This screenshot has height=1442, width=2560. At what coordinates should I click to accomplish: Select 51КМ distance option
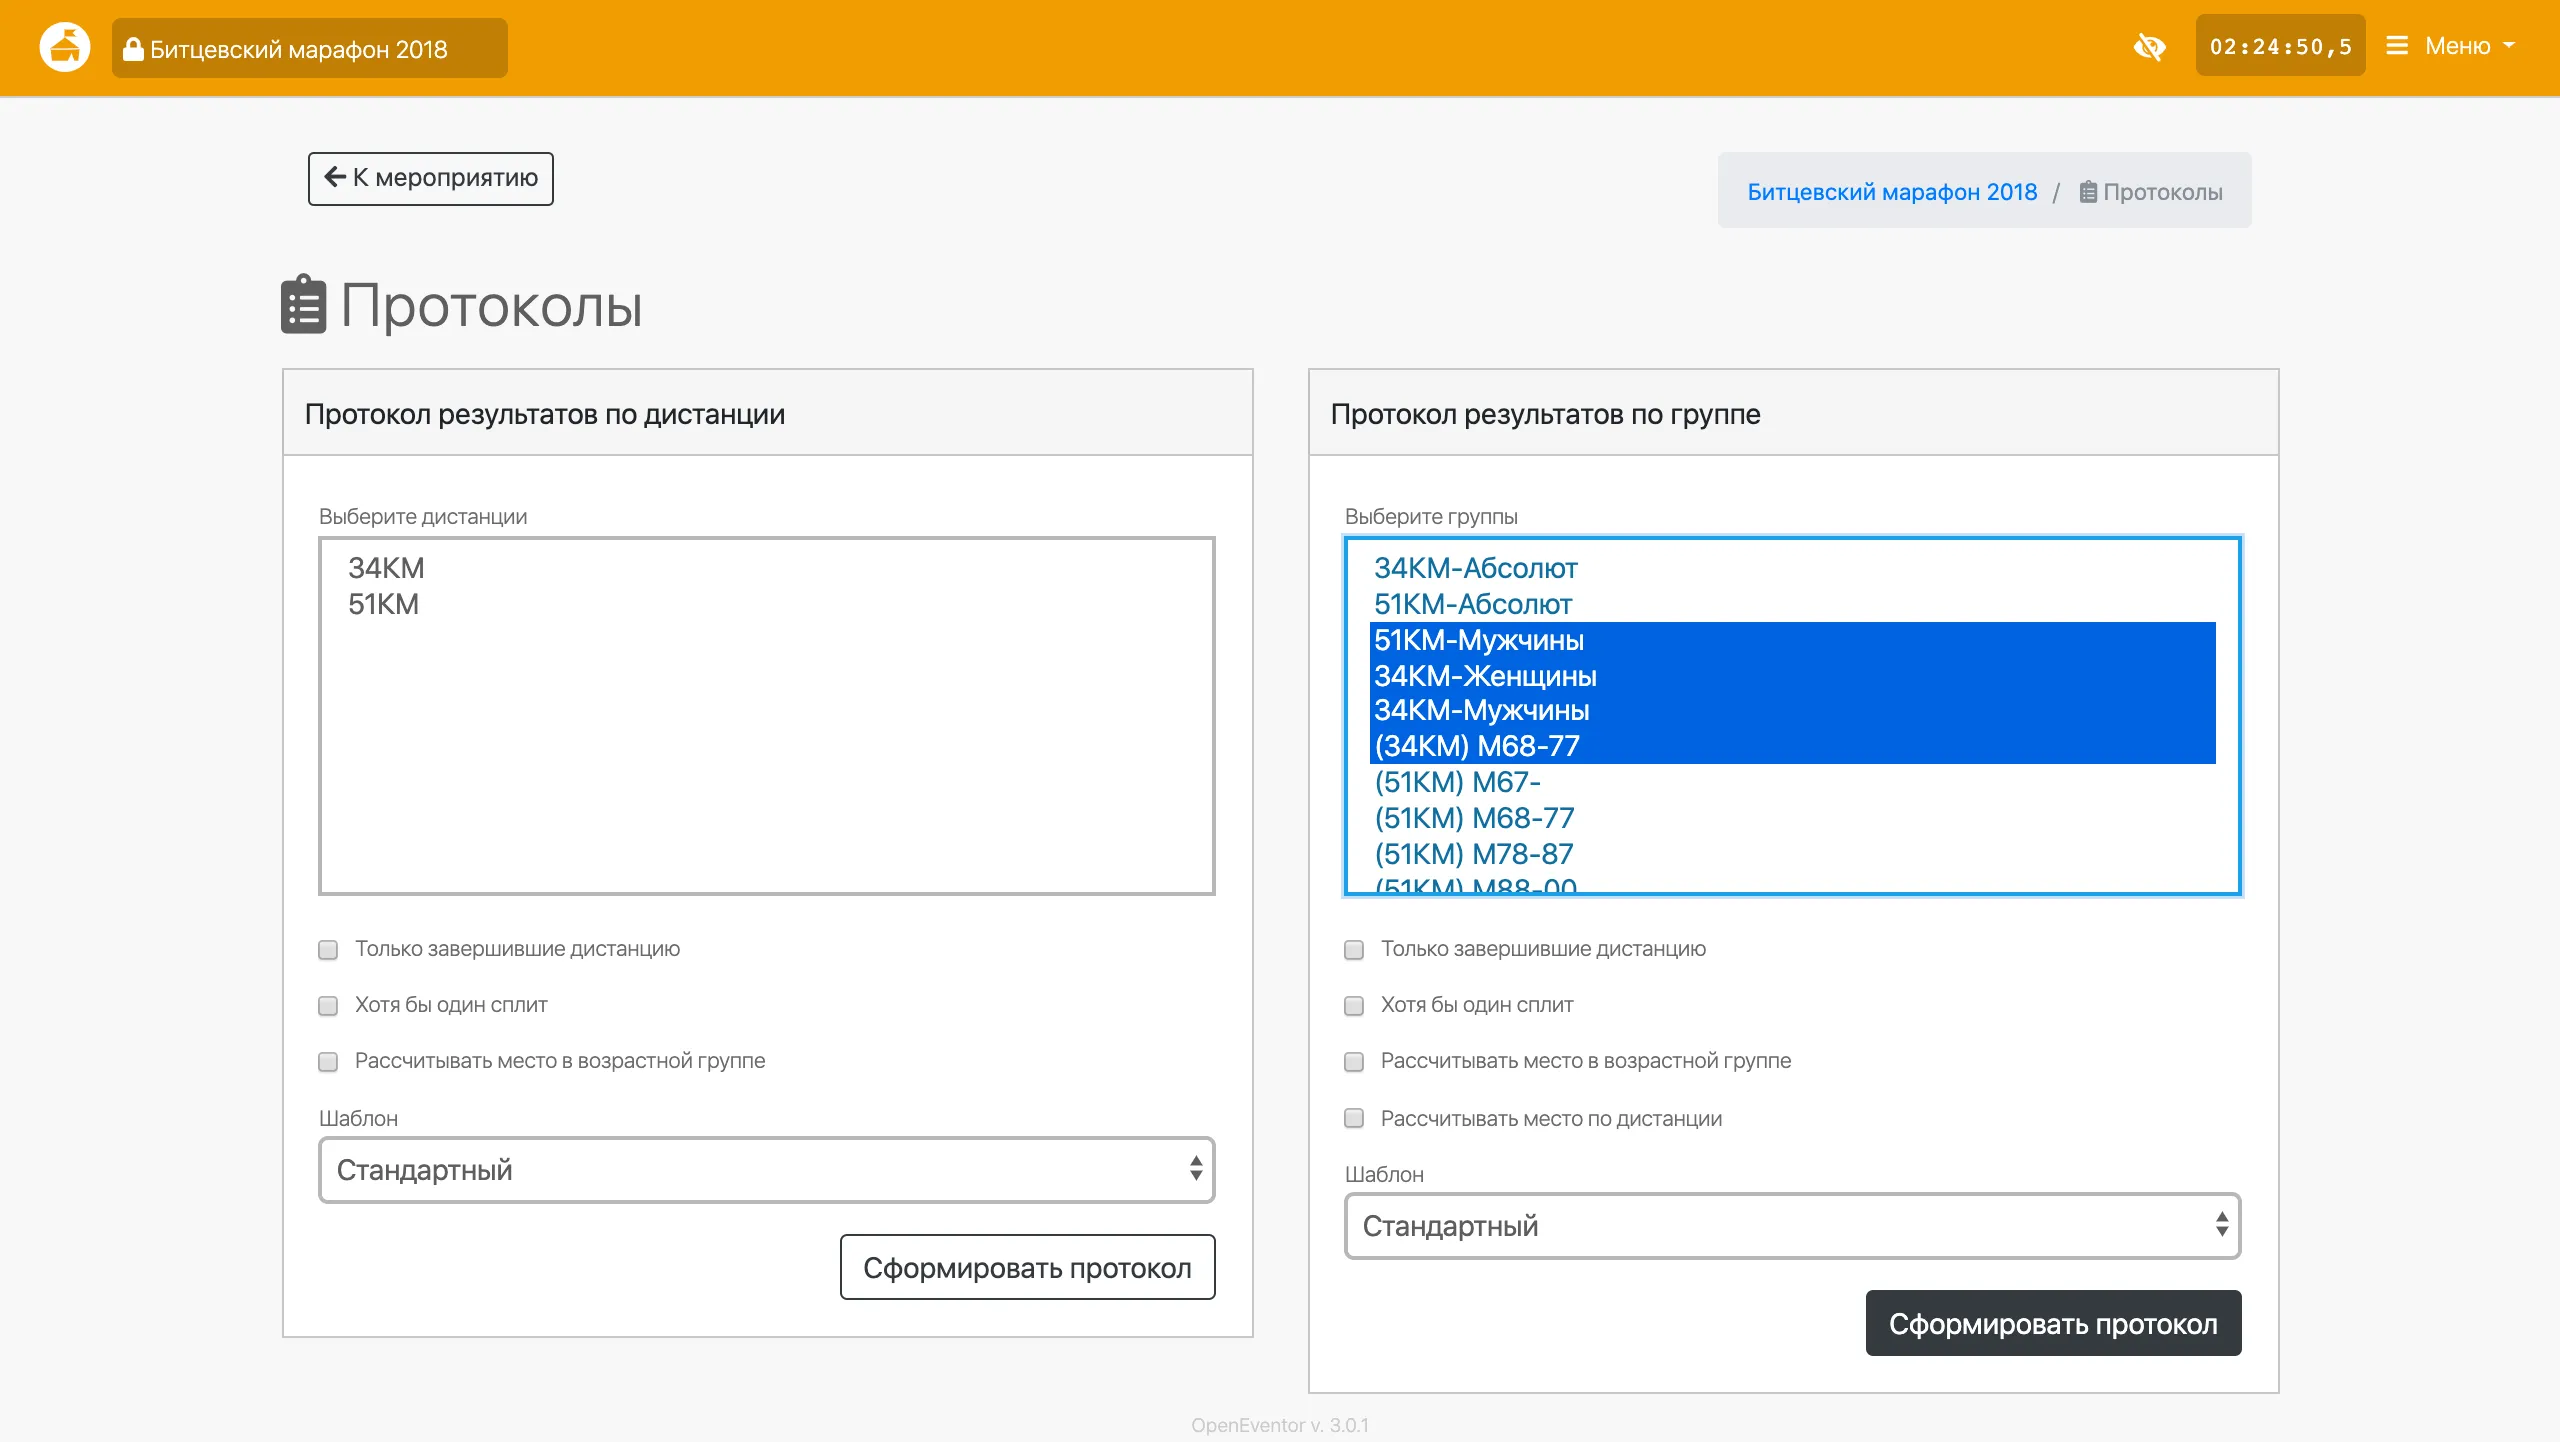coord(383,604)
